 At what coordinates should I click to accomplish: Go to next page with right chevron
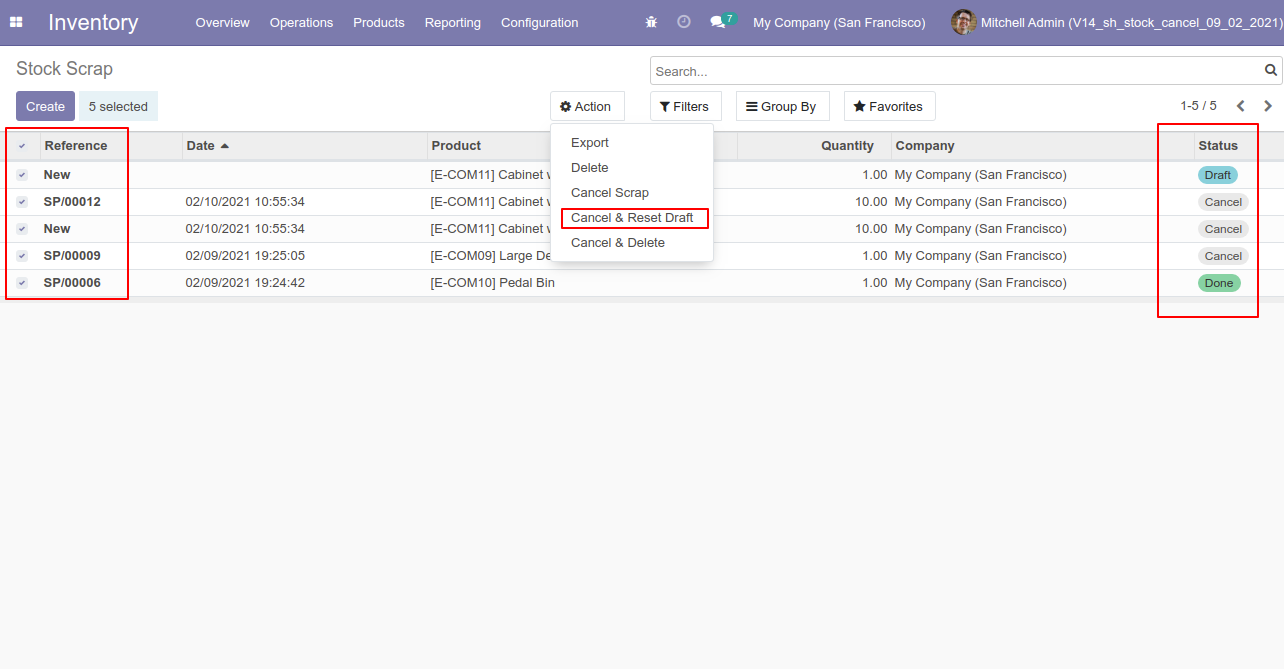tap(1268, 106)
